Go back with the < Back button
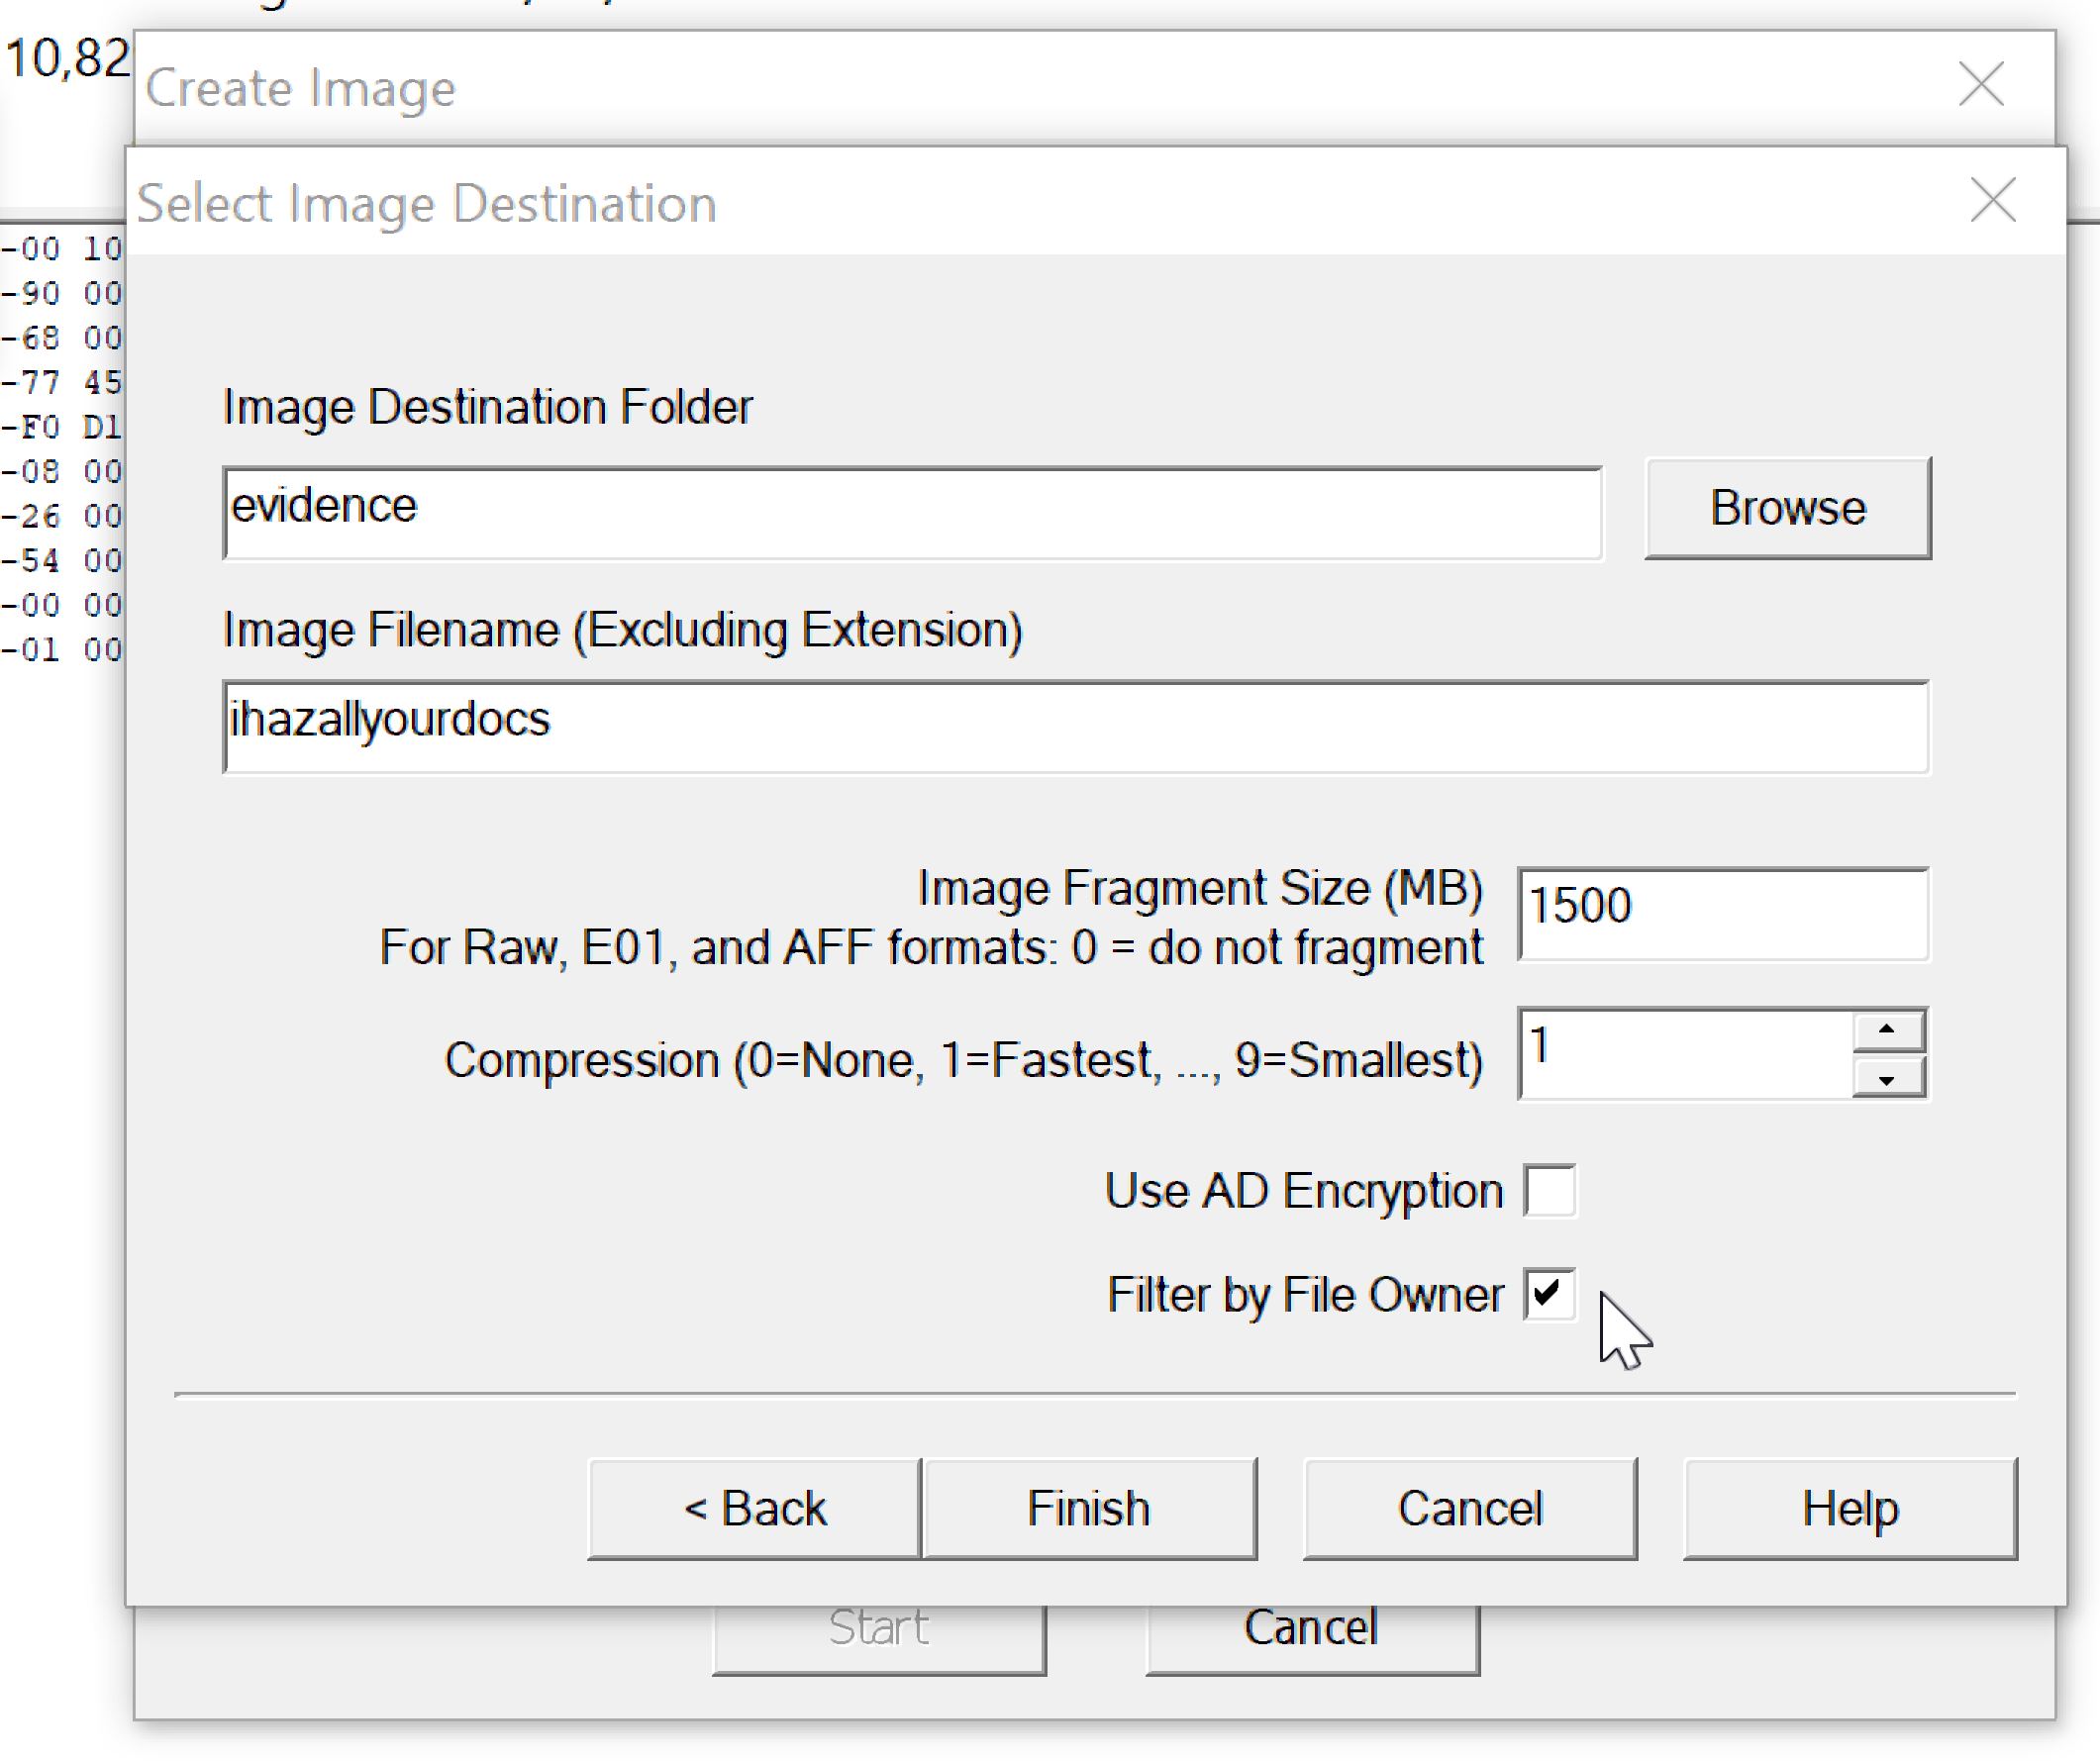The height and width of the screenshot is (1762, 2100). [754, 1508]
